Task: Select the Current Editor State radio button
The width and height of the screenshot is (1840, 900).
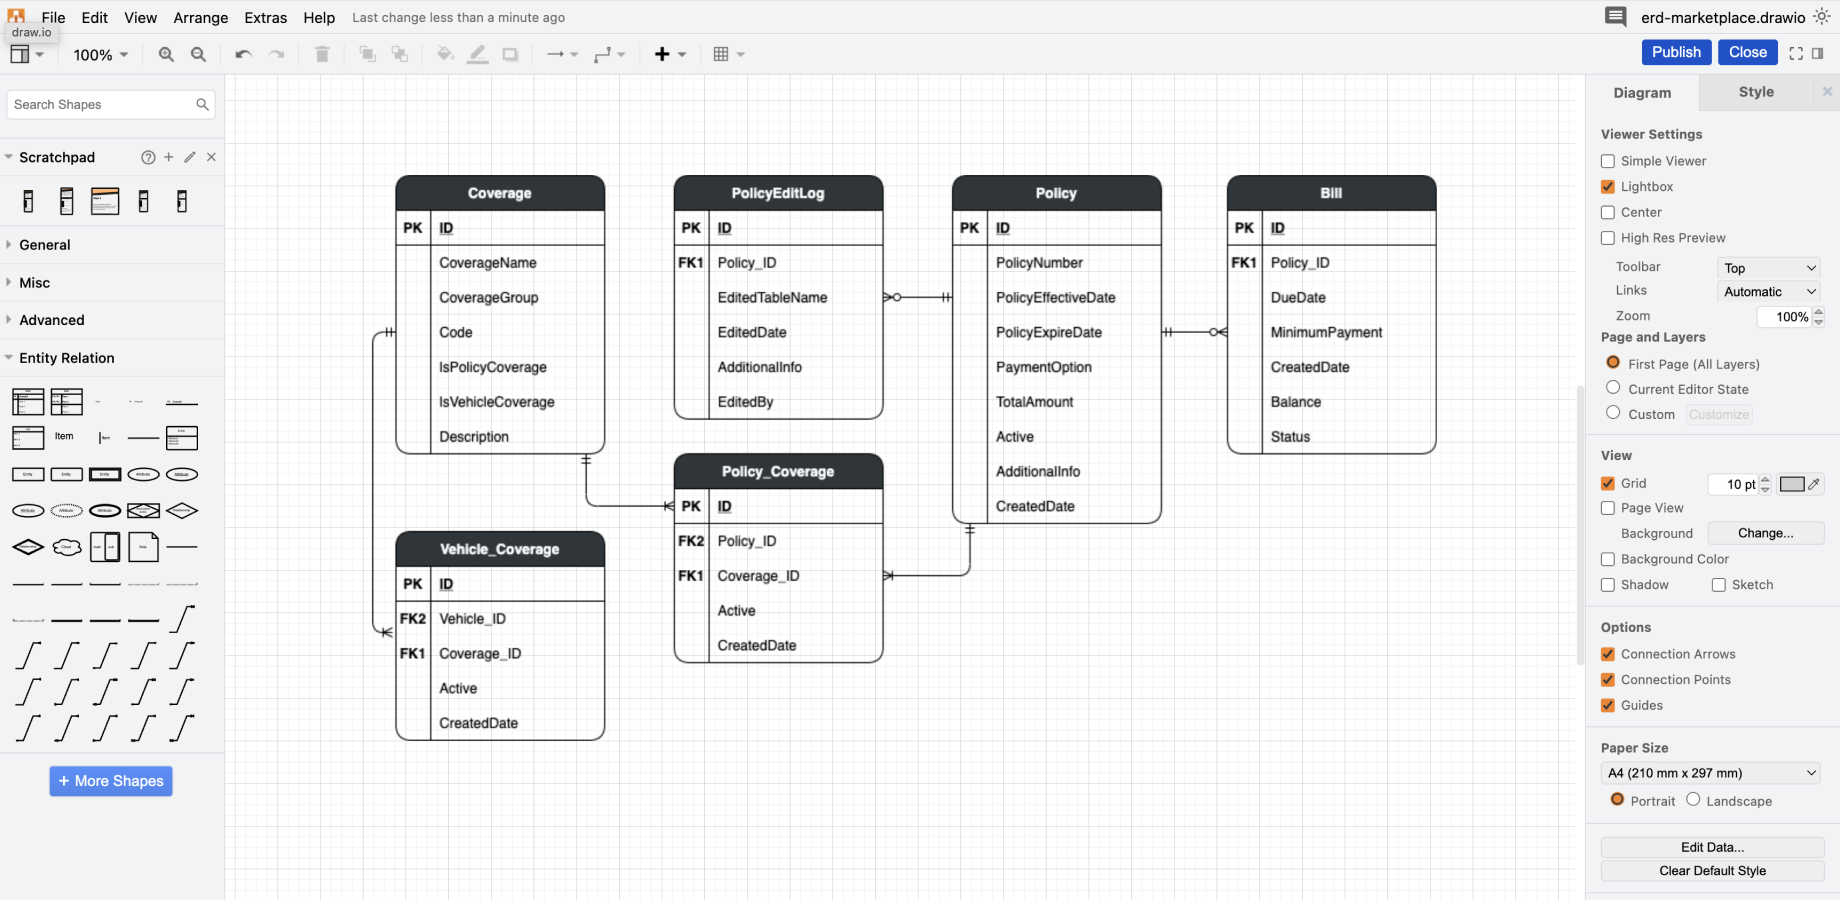Action: click(1613, 389)
